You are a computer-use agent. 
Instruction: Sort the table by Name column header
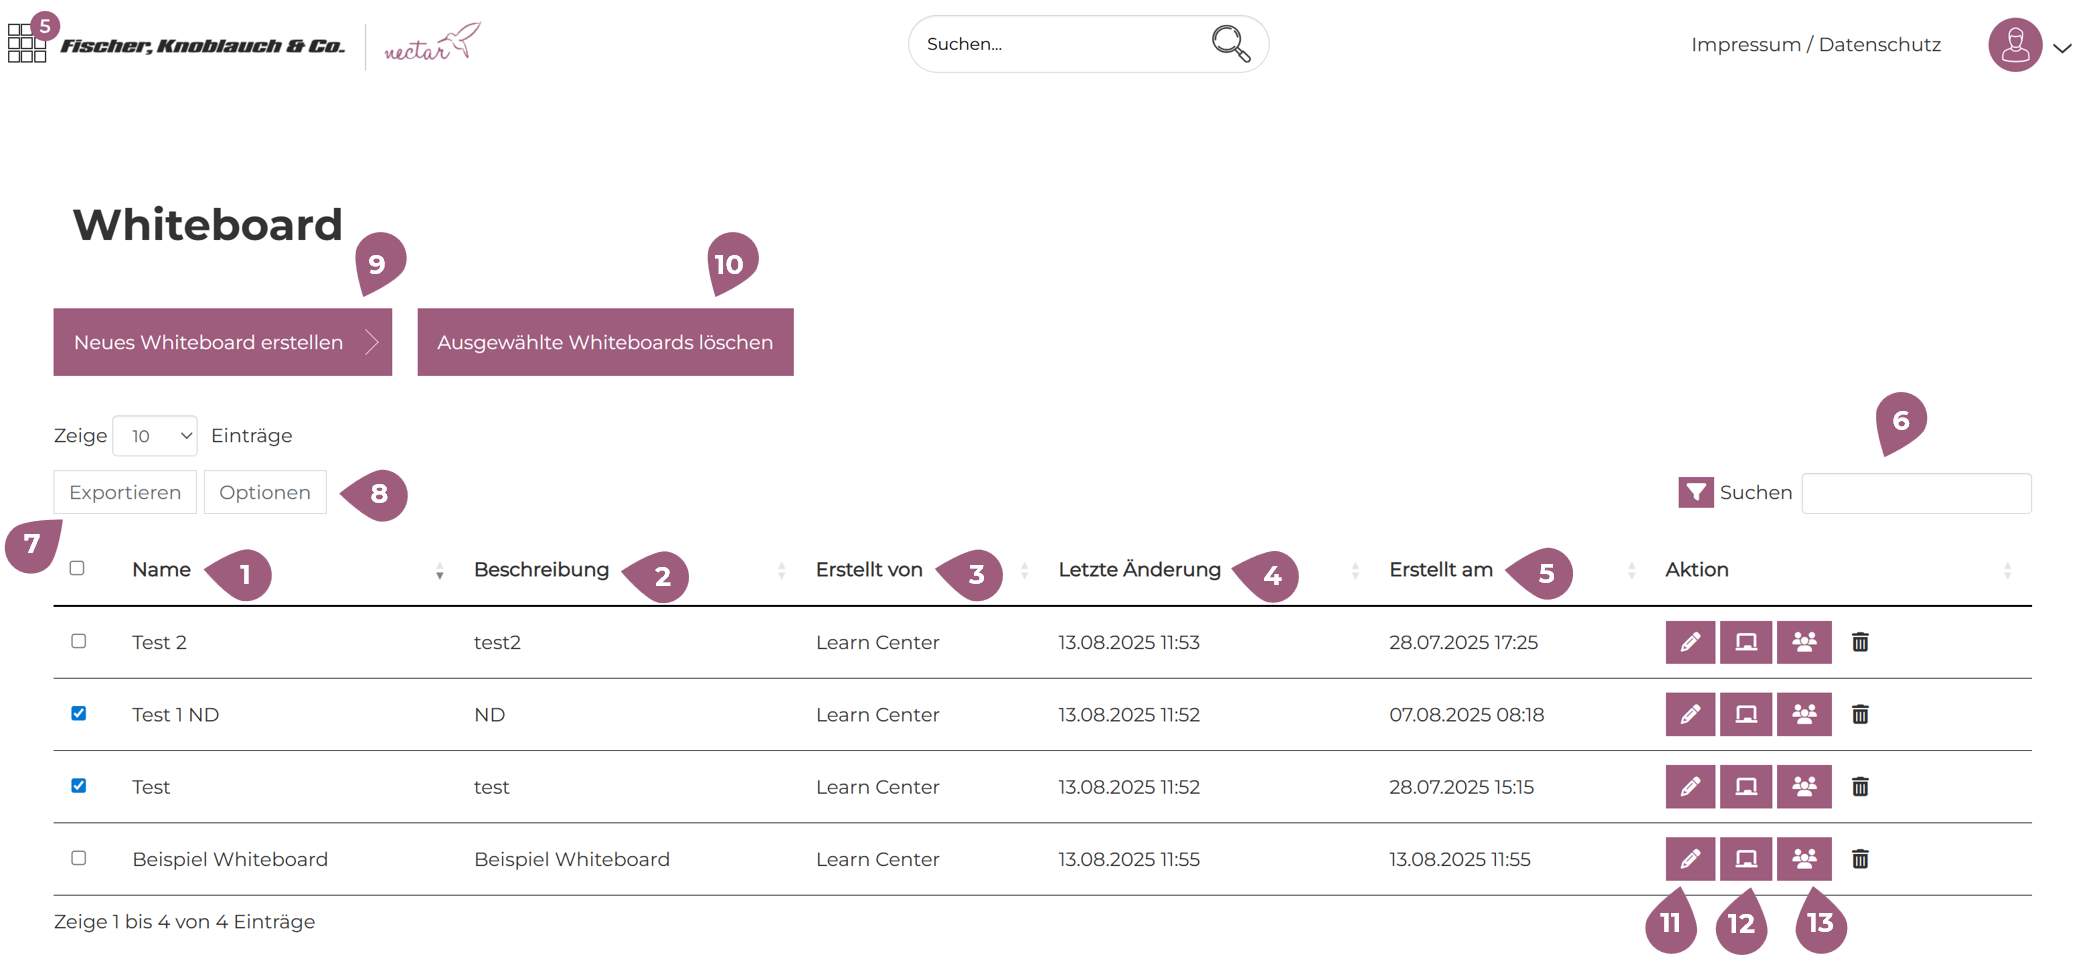162,570
